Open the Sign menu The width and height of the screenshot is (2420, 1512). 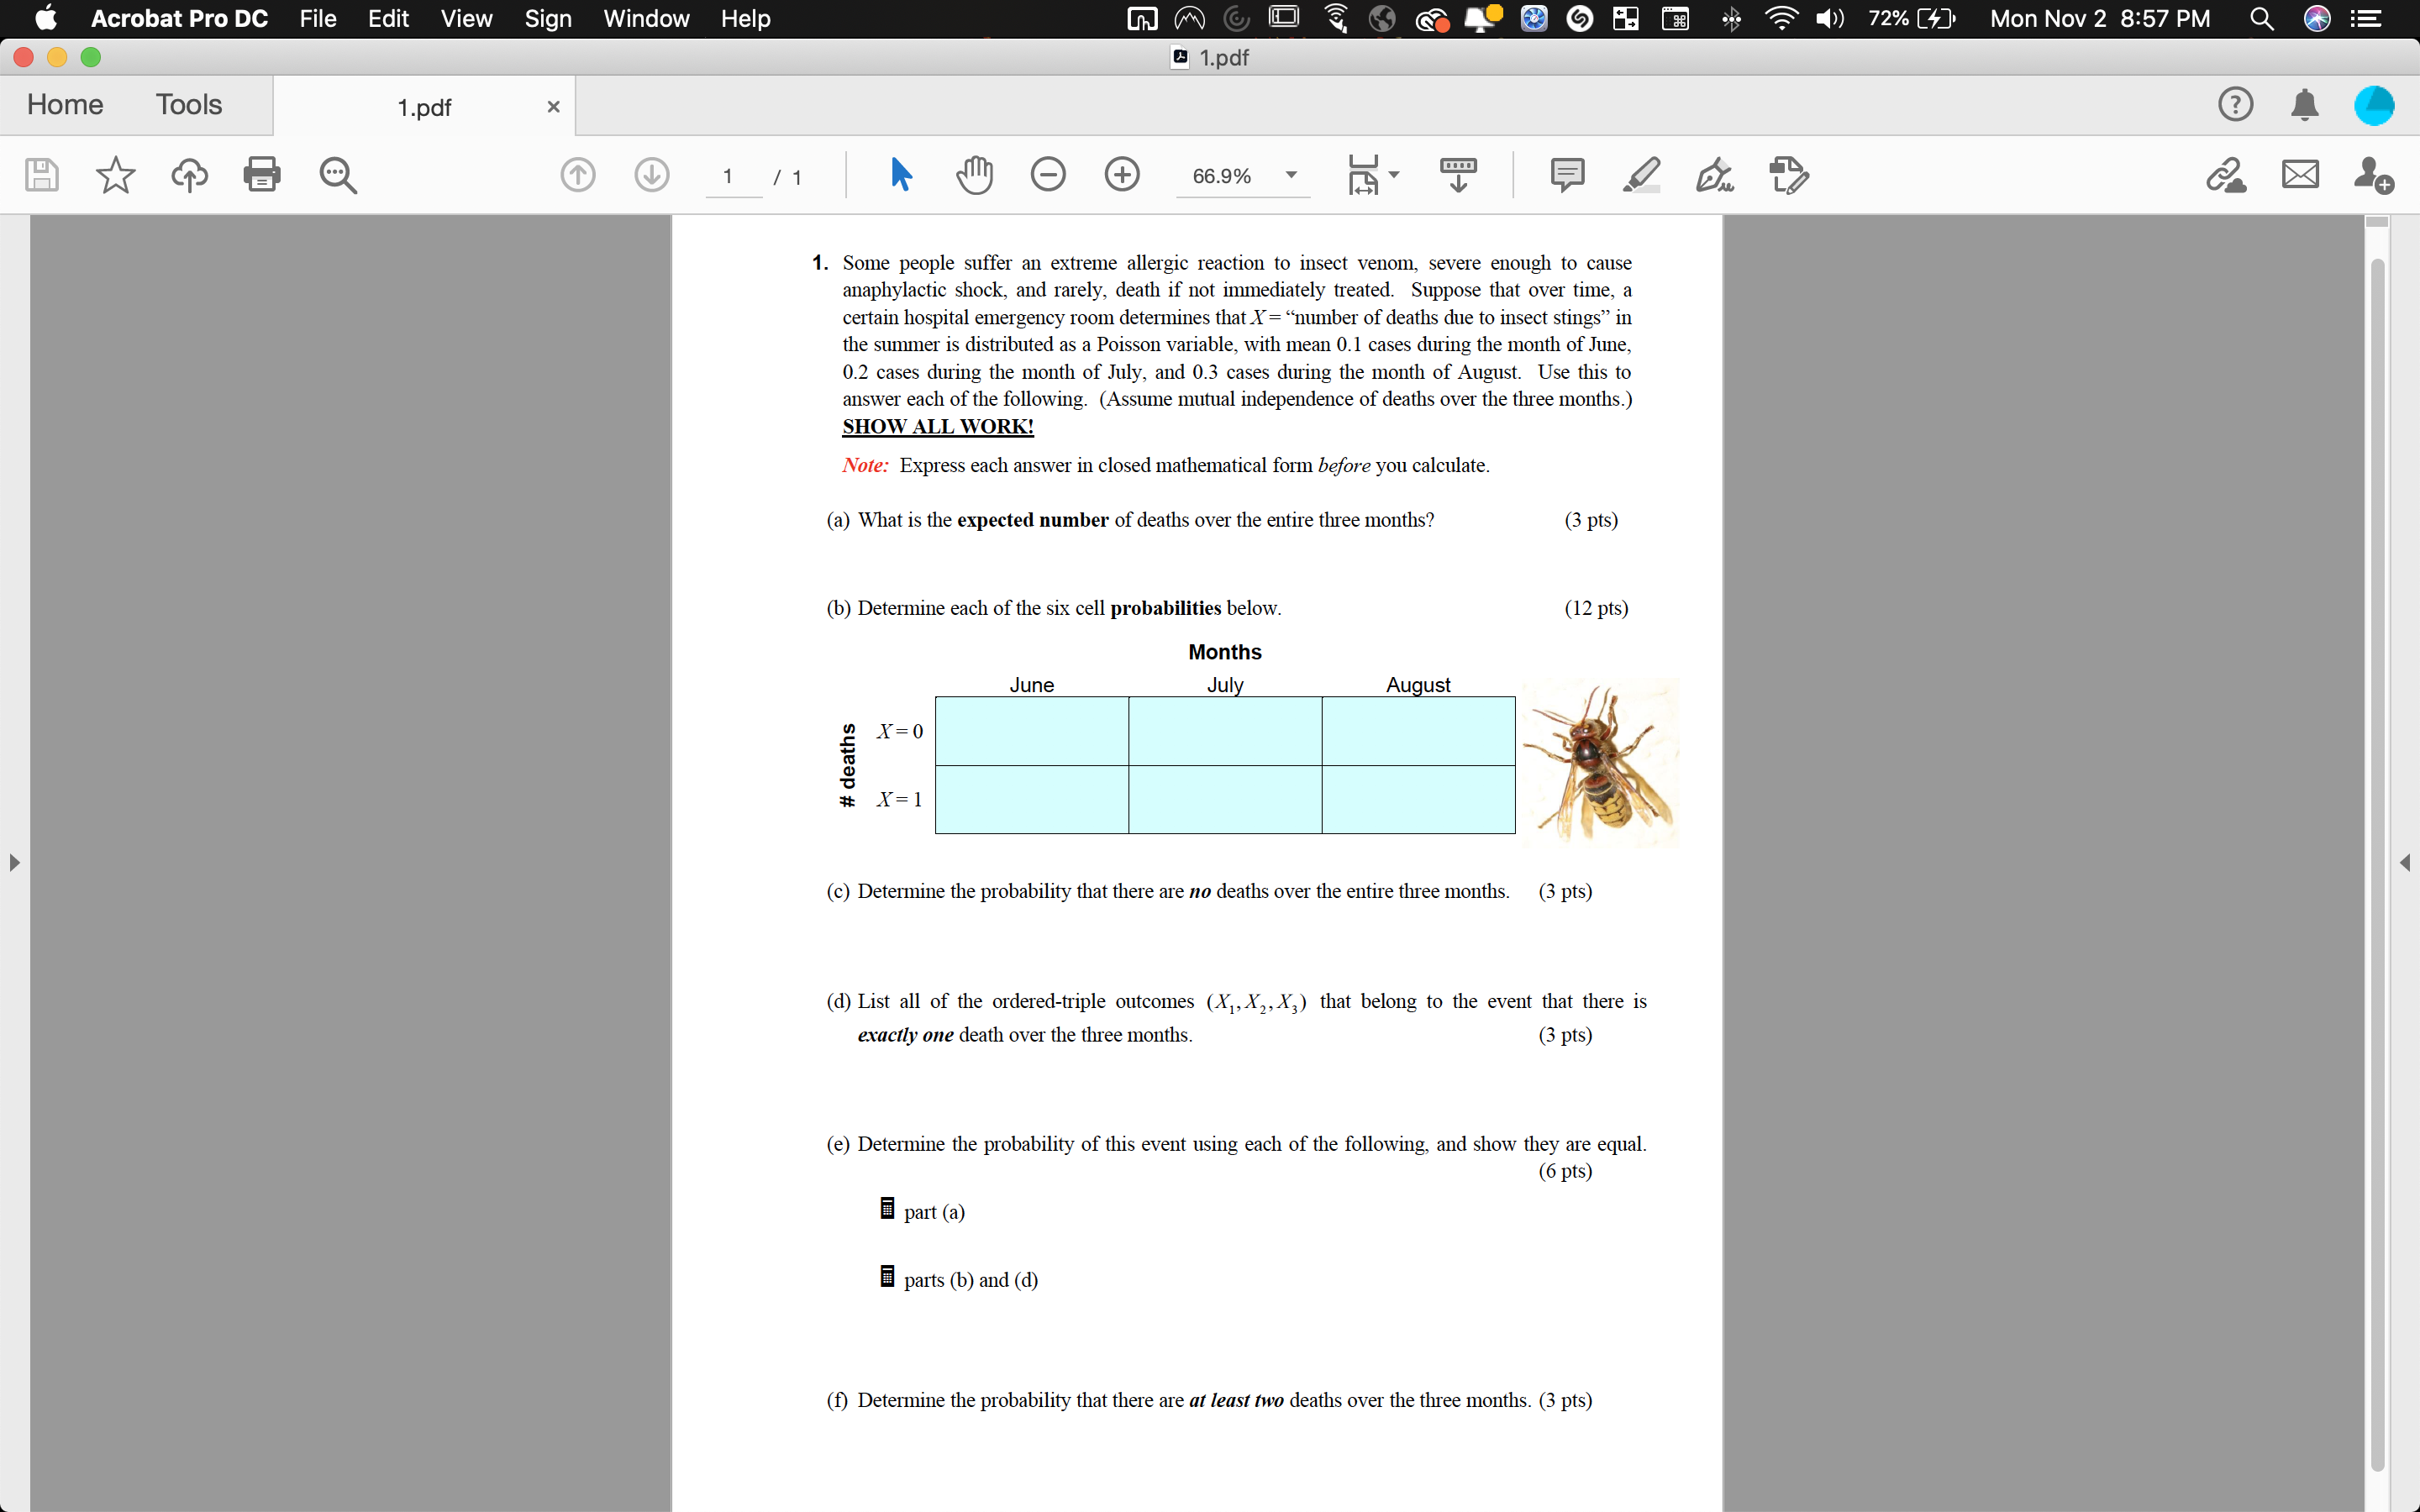tap(548, 18)
